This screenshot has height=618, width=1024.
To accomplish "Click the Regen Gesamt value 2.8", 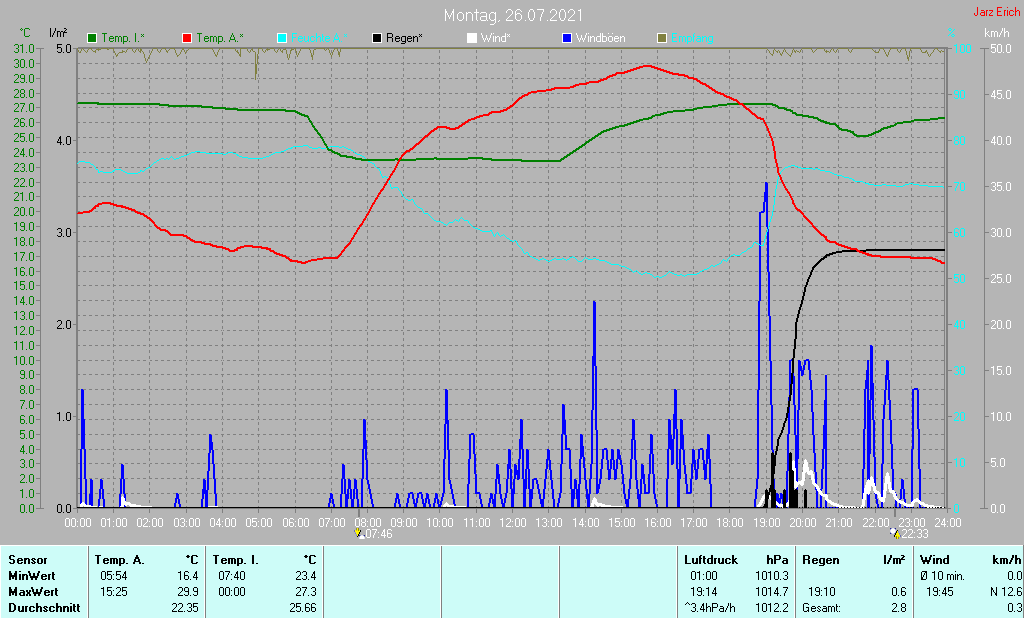I will coord(898,608).
